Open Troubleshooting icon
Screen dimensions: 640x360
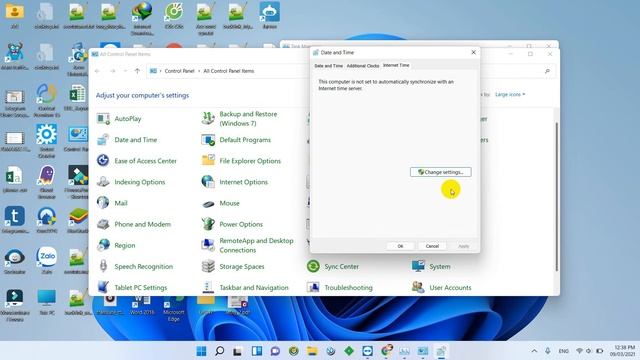click(x=313, y=287)
